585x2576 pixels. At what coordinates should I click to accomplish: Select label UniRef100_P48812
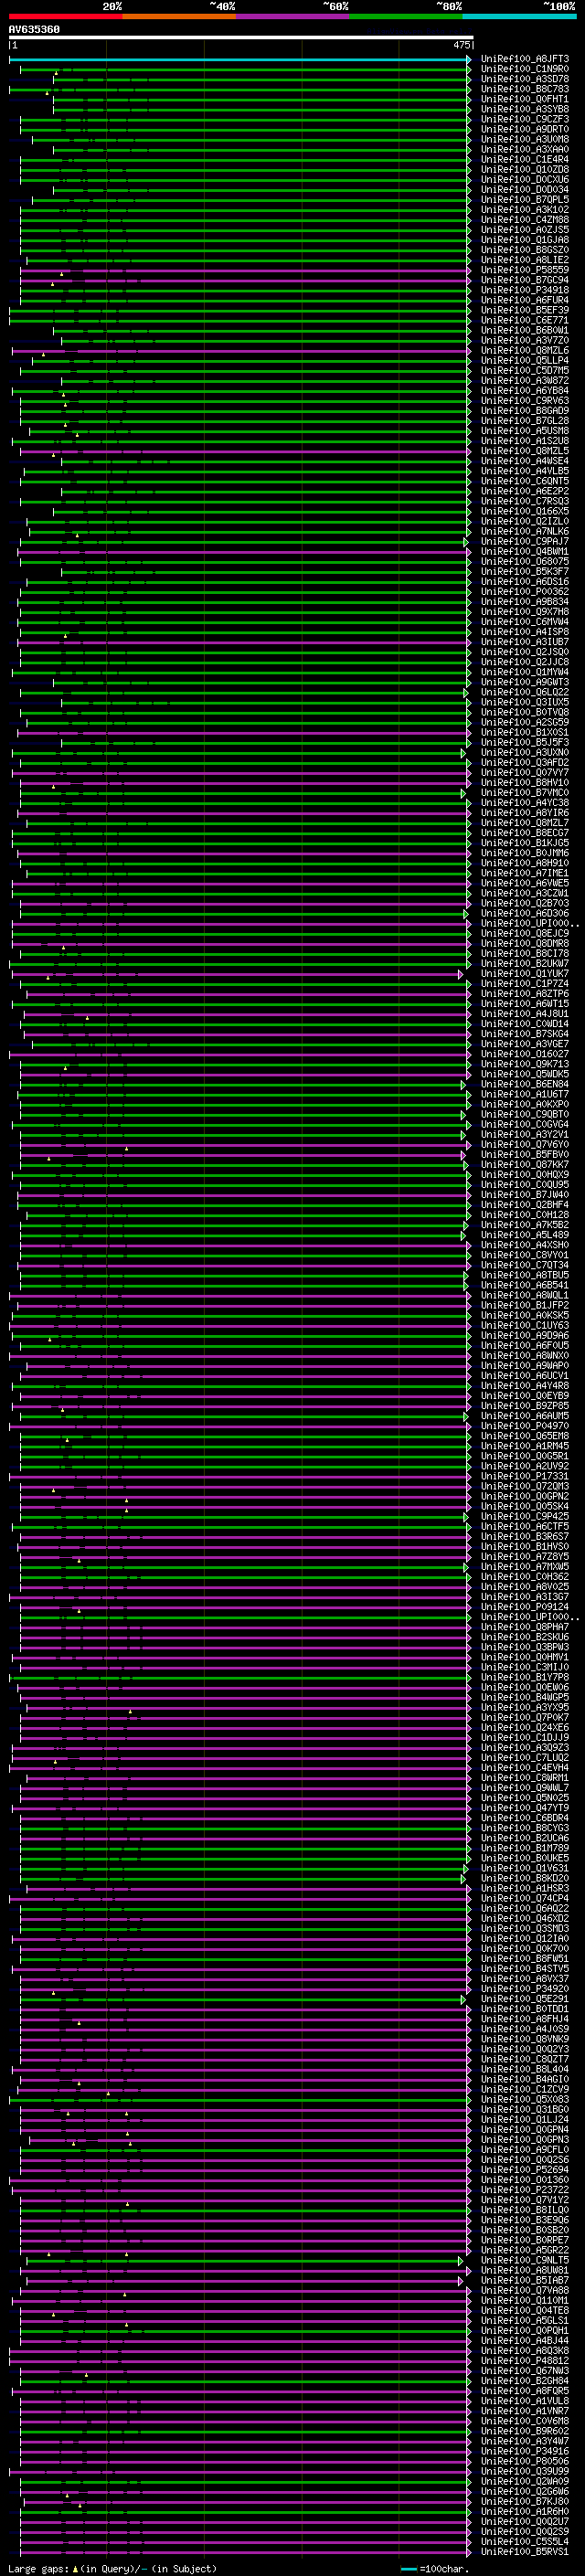point(525,2360)
